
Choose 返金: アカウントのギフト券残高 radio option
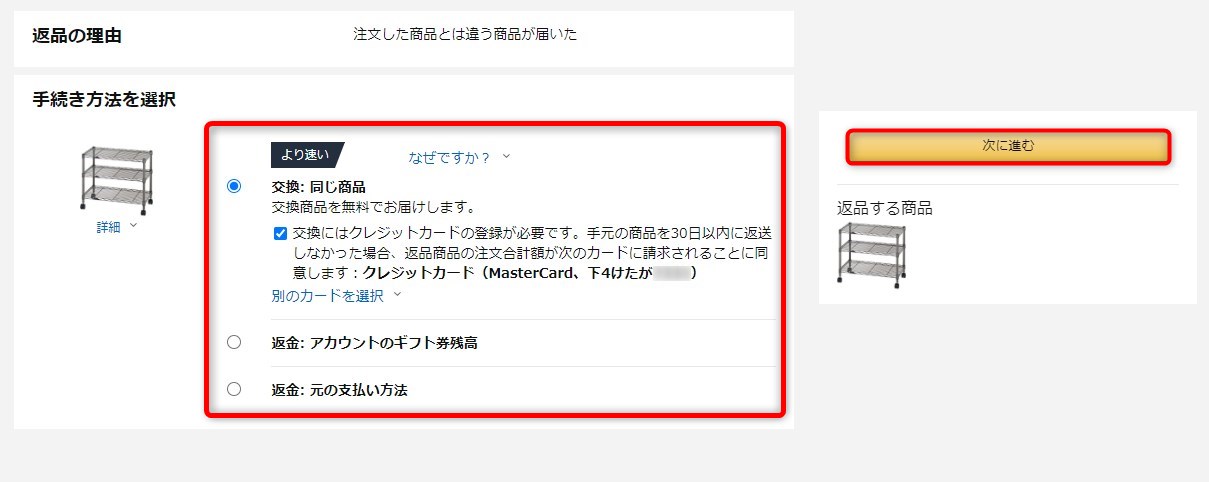point(234,342)
